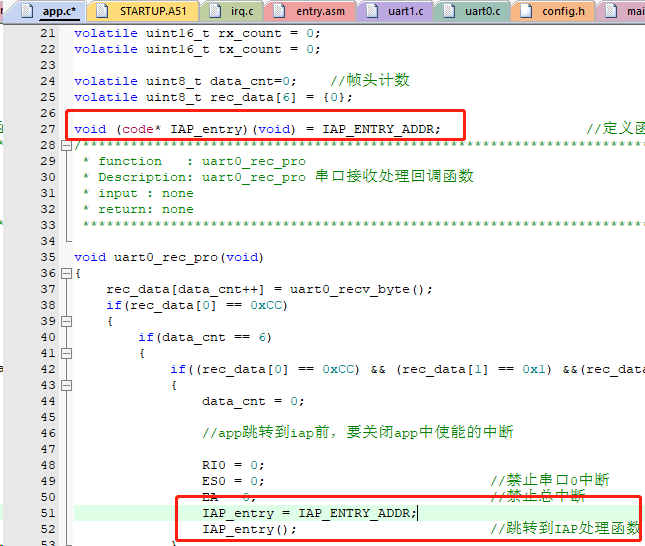The image size is (645, 546).
Task: Place cursor on the IAP_entry() call line
Action: (x=249, y=529)
